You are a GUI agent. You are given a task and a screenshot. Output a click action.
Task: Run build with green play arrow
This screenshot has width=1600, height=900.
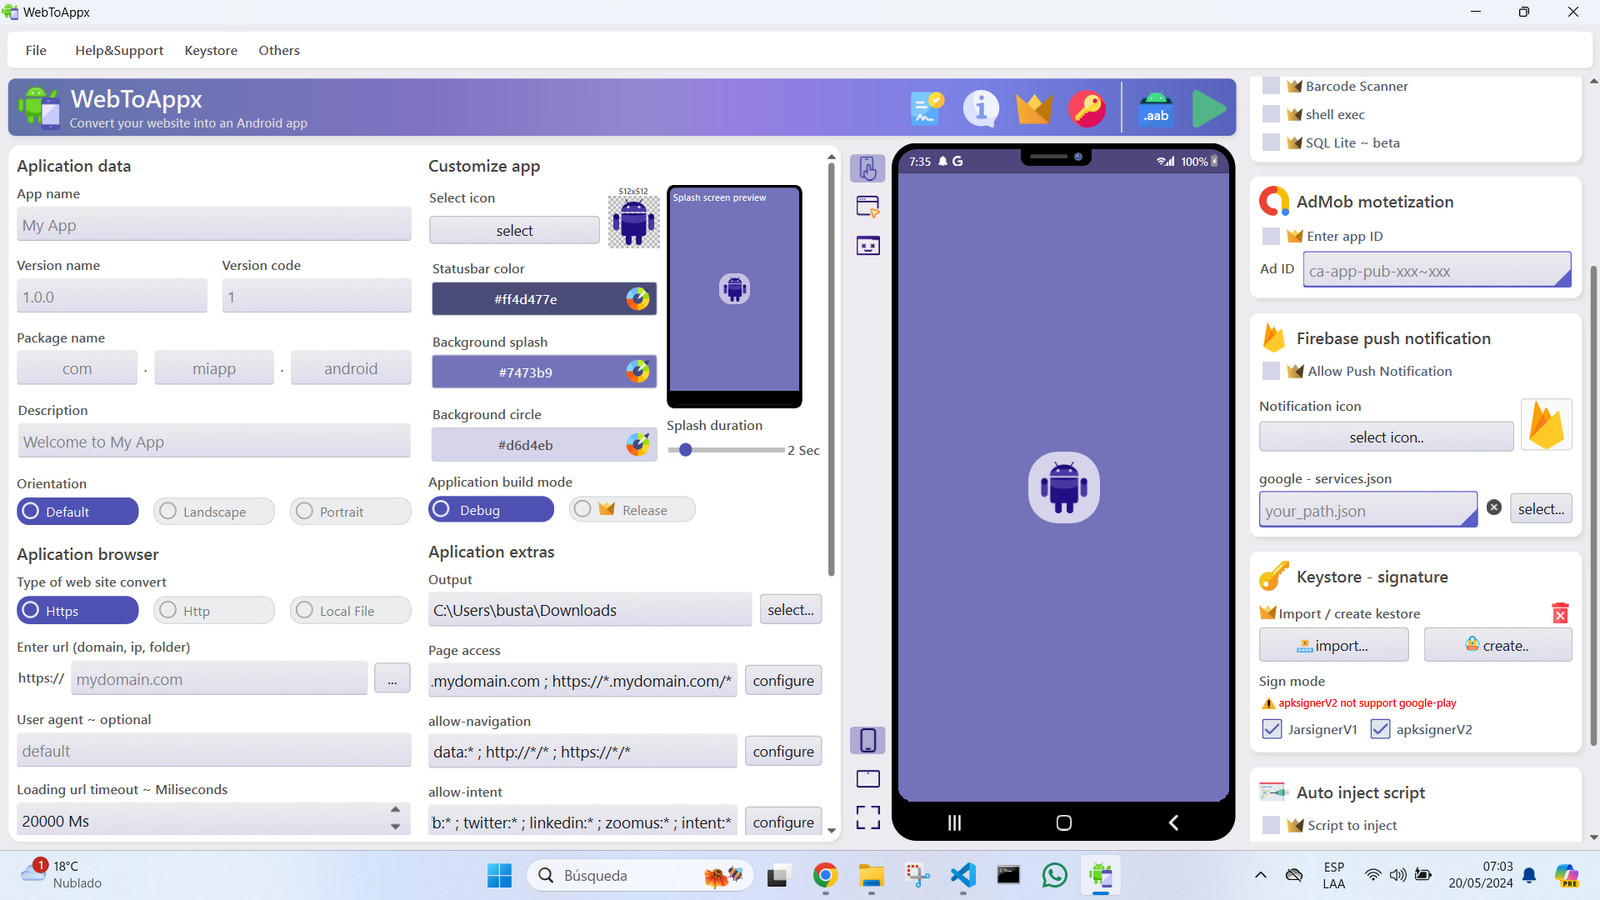point(1209,108)
